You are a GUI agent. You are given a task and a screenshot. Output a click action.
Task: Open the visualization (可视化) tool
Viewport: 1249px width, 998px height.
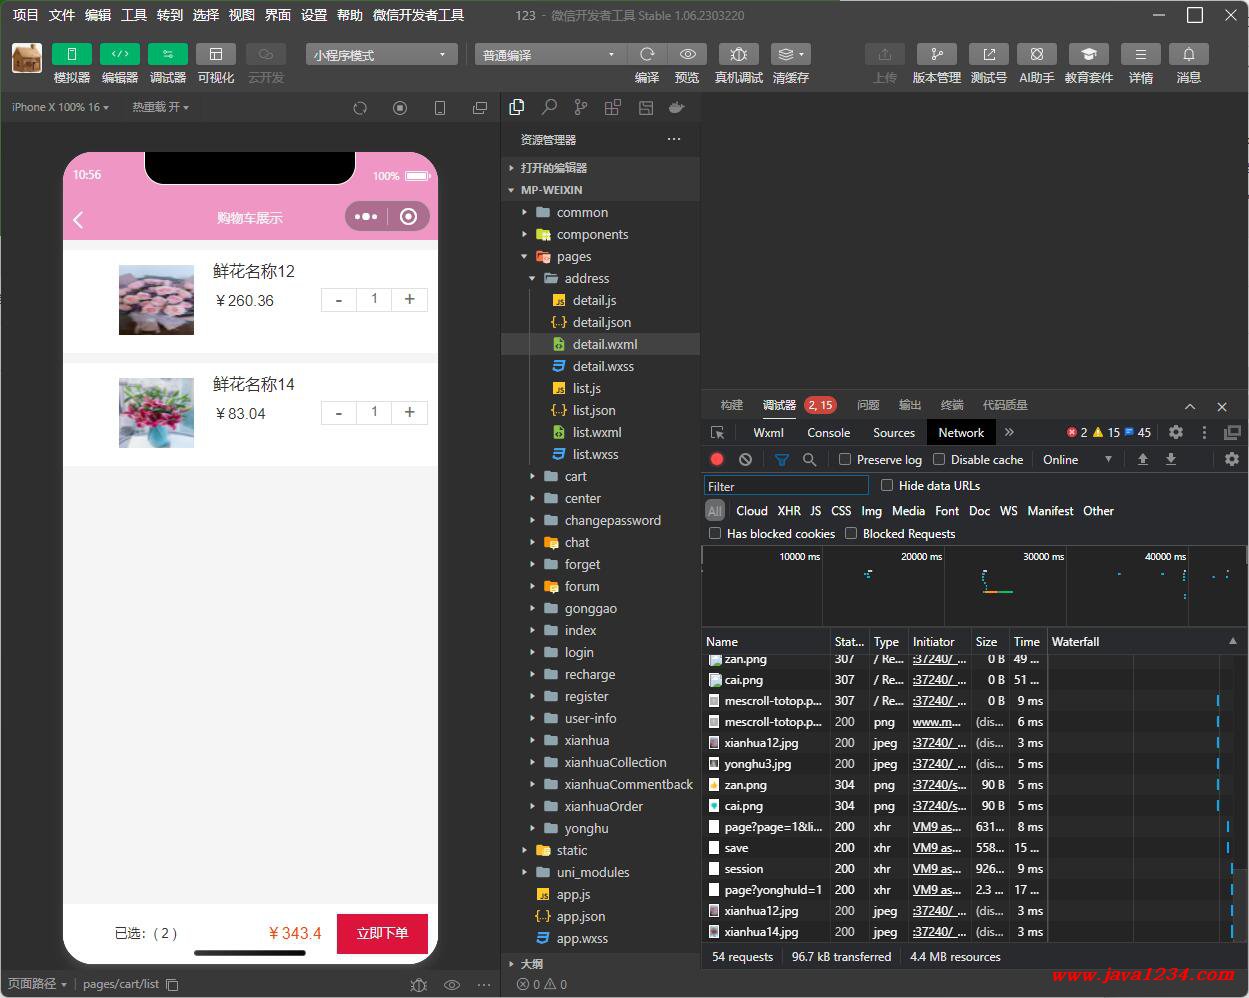215,54
